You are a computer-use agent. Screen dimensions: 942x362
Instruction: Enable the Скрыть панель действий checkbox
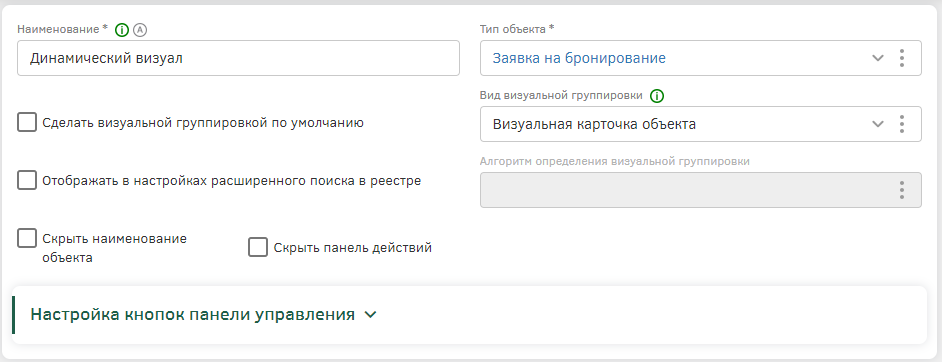pos(258,247)
